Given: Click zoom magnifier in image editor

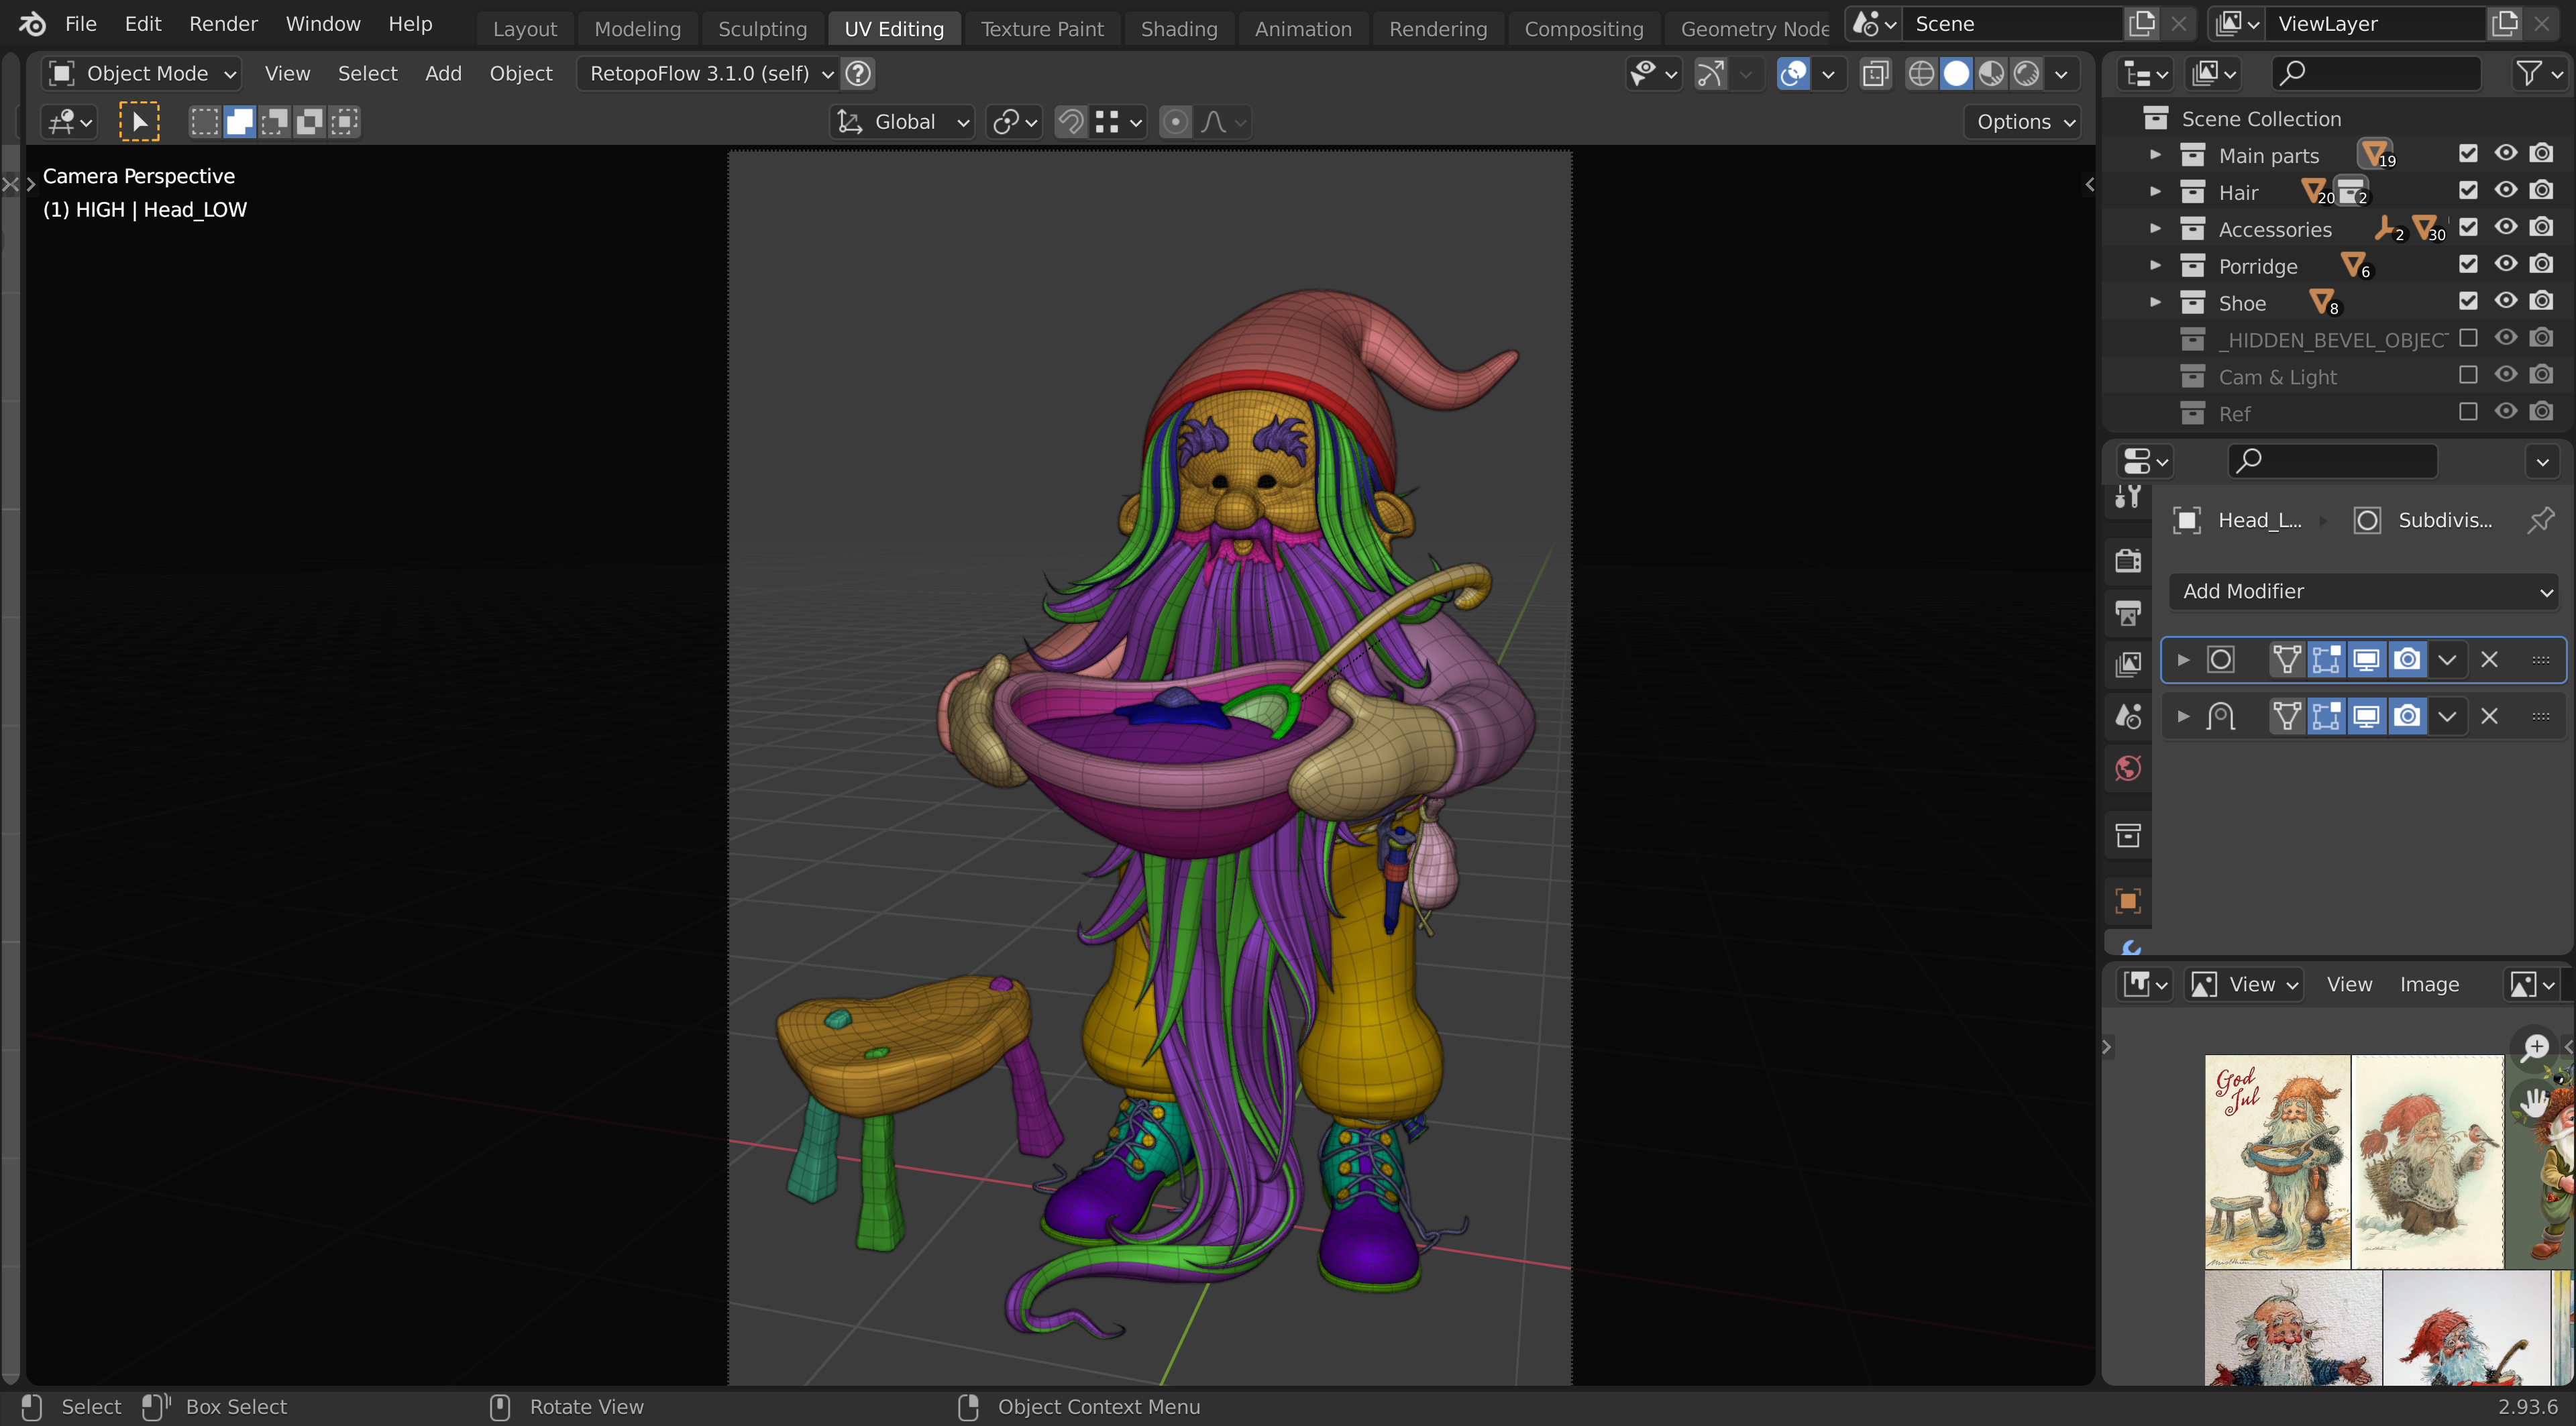Looking at the screenshot, I should [2535, 1047].
